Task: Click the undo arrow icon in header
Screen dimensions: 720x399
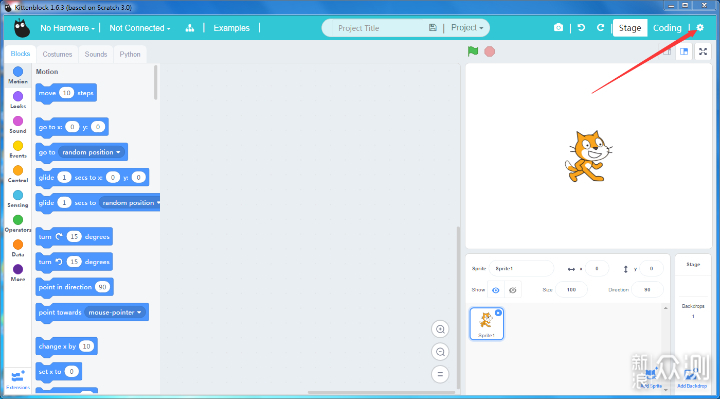Action: 581,28
